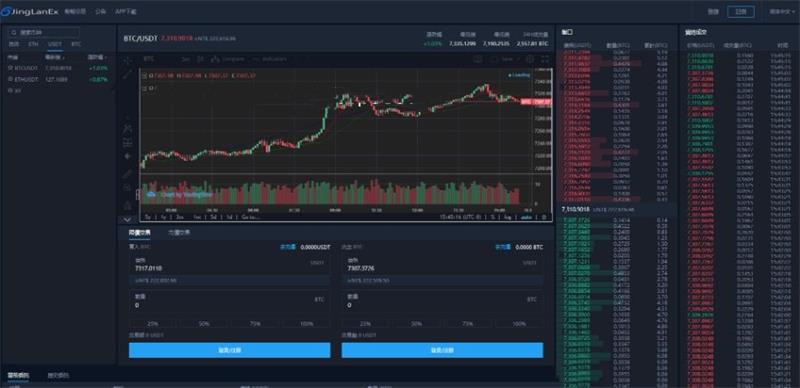The width and height of the screenshot is (800, 388).
Task: Open chart settings gear in the top toolbar
Action: (530, 59)
